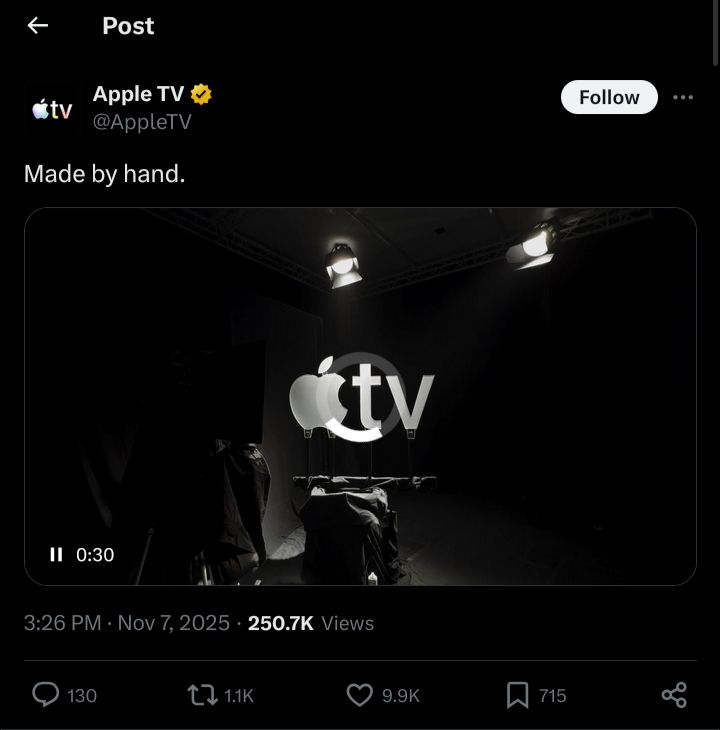Click the gold verified badge

[201, 94]
